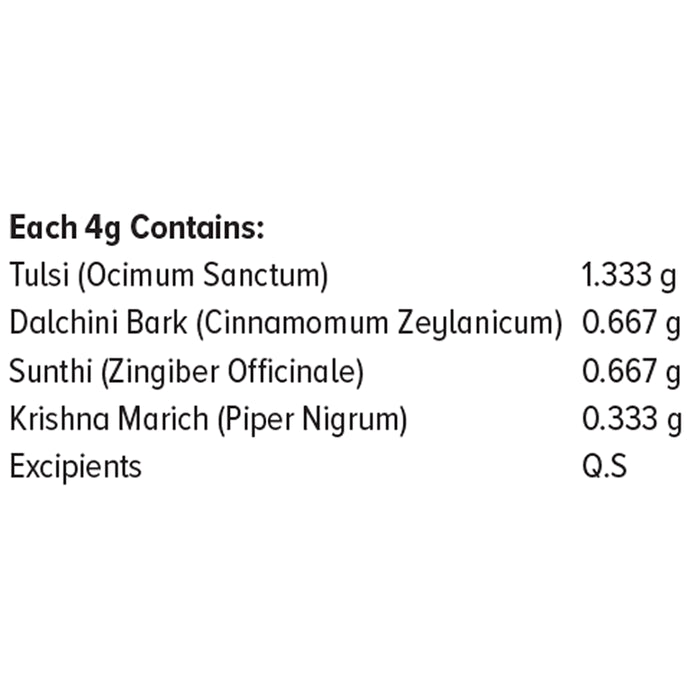Viewport: 690px width, 700px height.
Task: Select the Excipients label
Action: (x=75, y=467)
